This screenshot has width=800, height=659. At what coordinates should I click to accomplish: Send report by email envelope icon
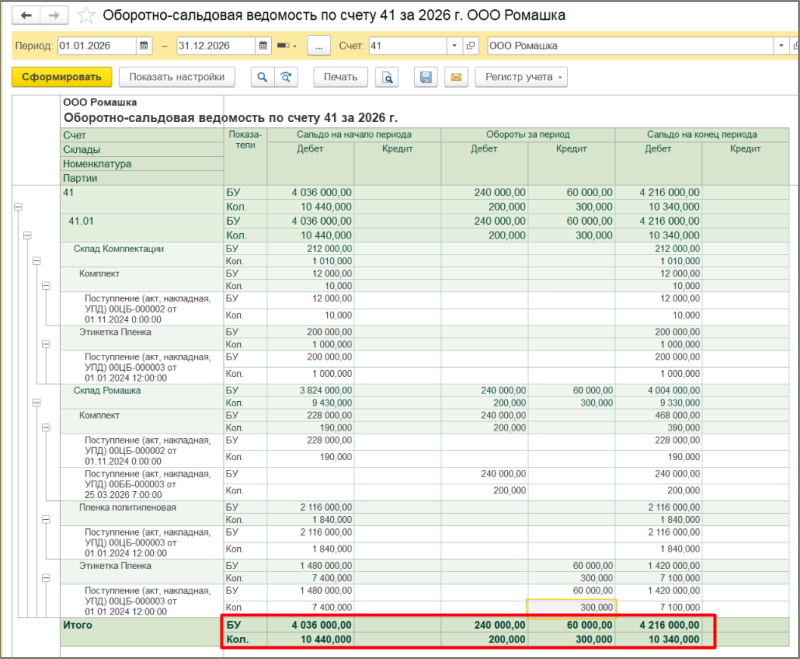[x=455, y=77]
